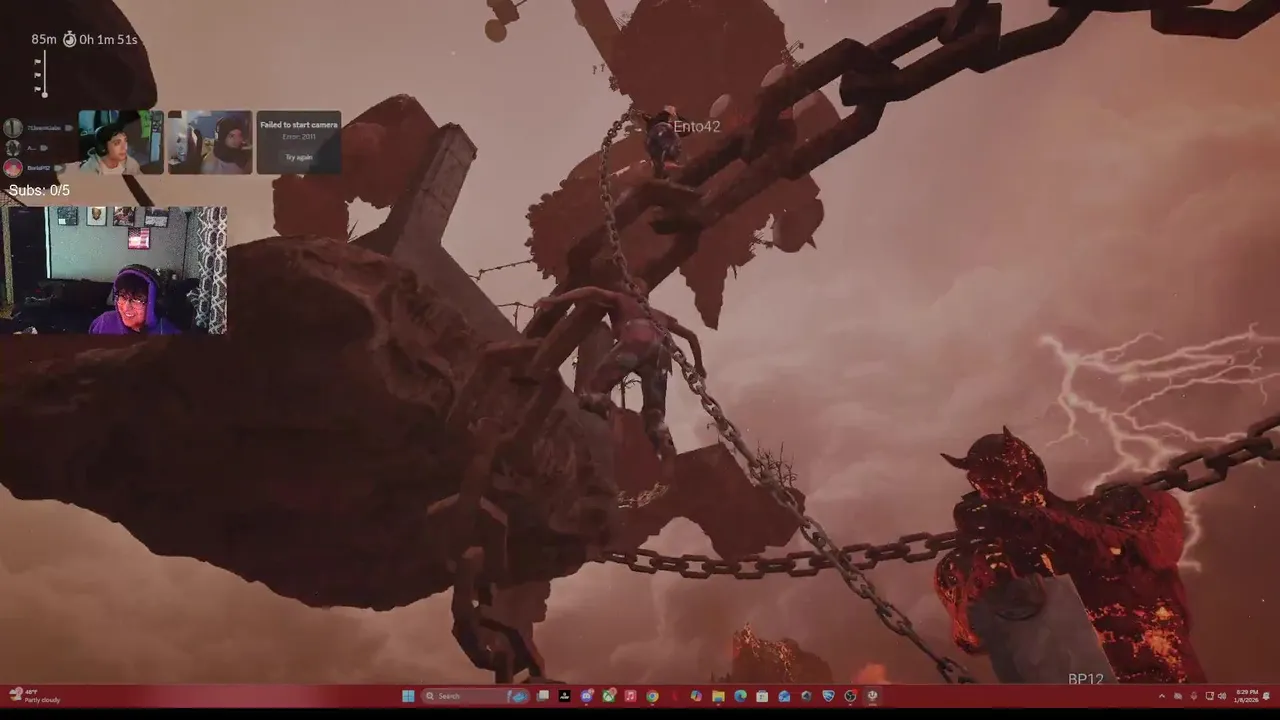Screen dimensions: 1280x720
Task: Open the Copilot taskbar icon
Action: pyautogui.click(x=696, y=696)
